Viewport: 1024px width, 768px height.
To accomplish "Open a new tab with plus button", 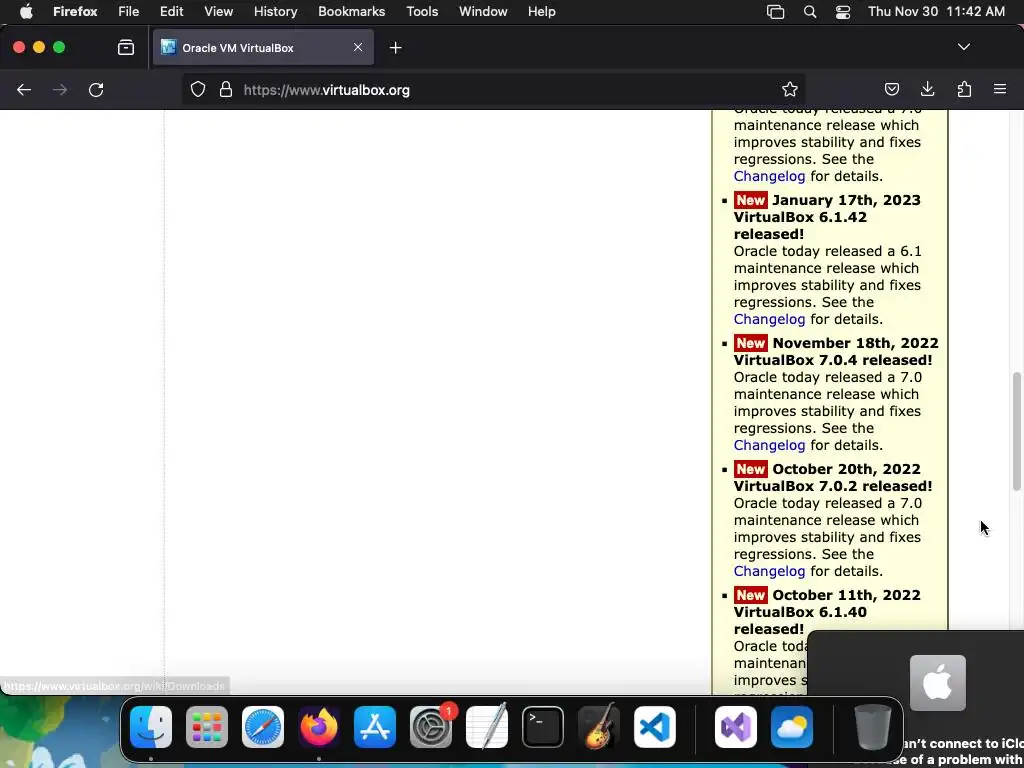I will point(395,48).
